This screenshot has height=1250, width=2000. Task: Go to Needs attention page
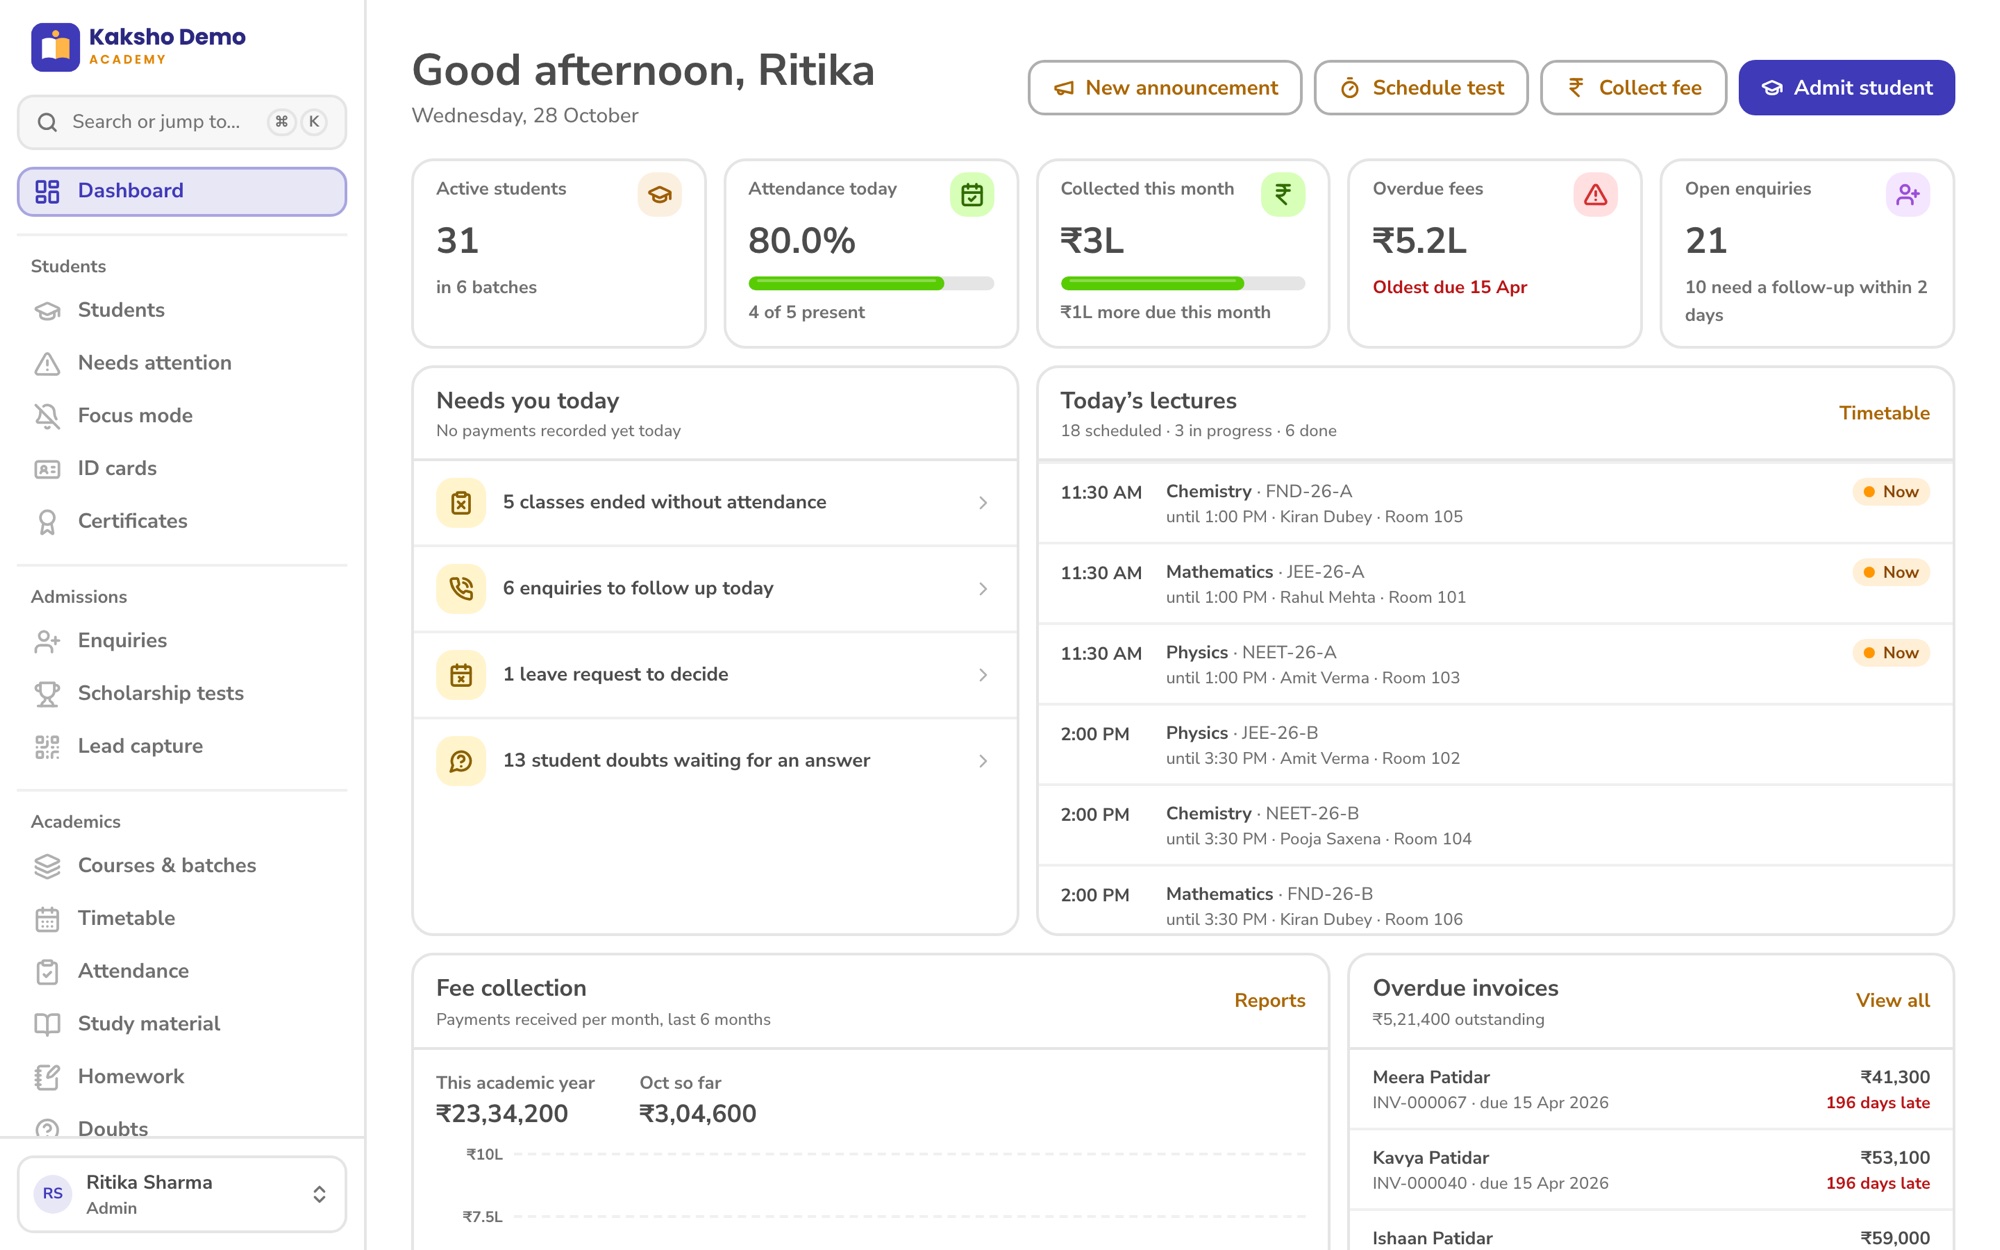pos(182,363)
